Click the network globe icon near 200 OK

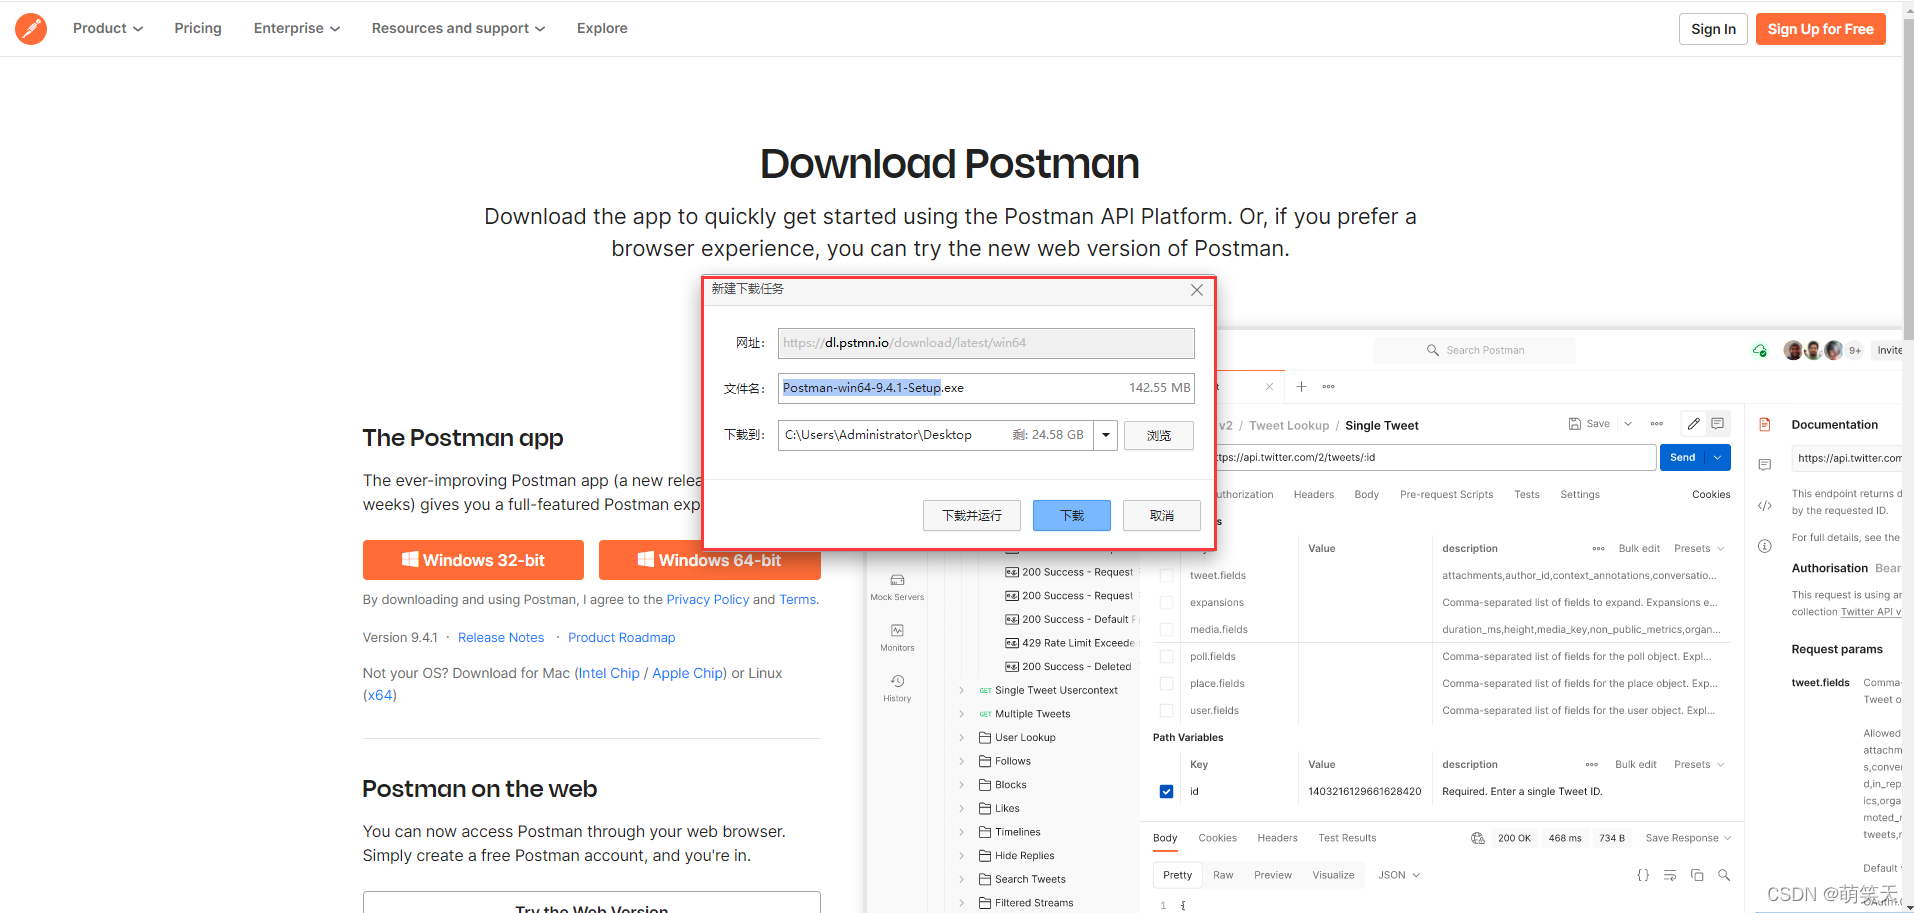tap(1478, 838)
